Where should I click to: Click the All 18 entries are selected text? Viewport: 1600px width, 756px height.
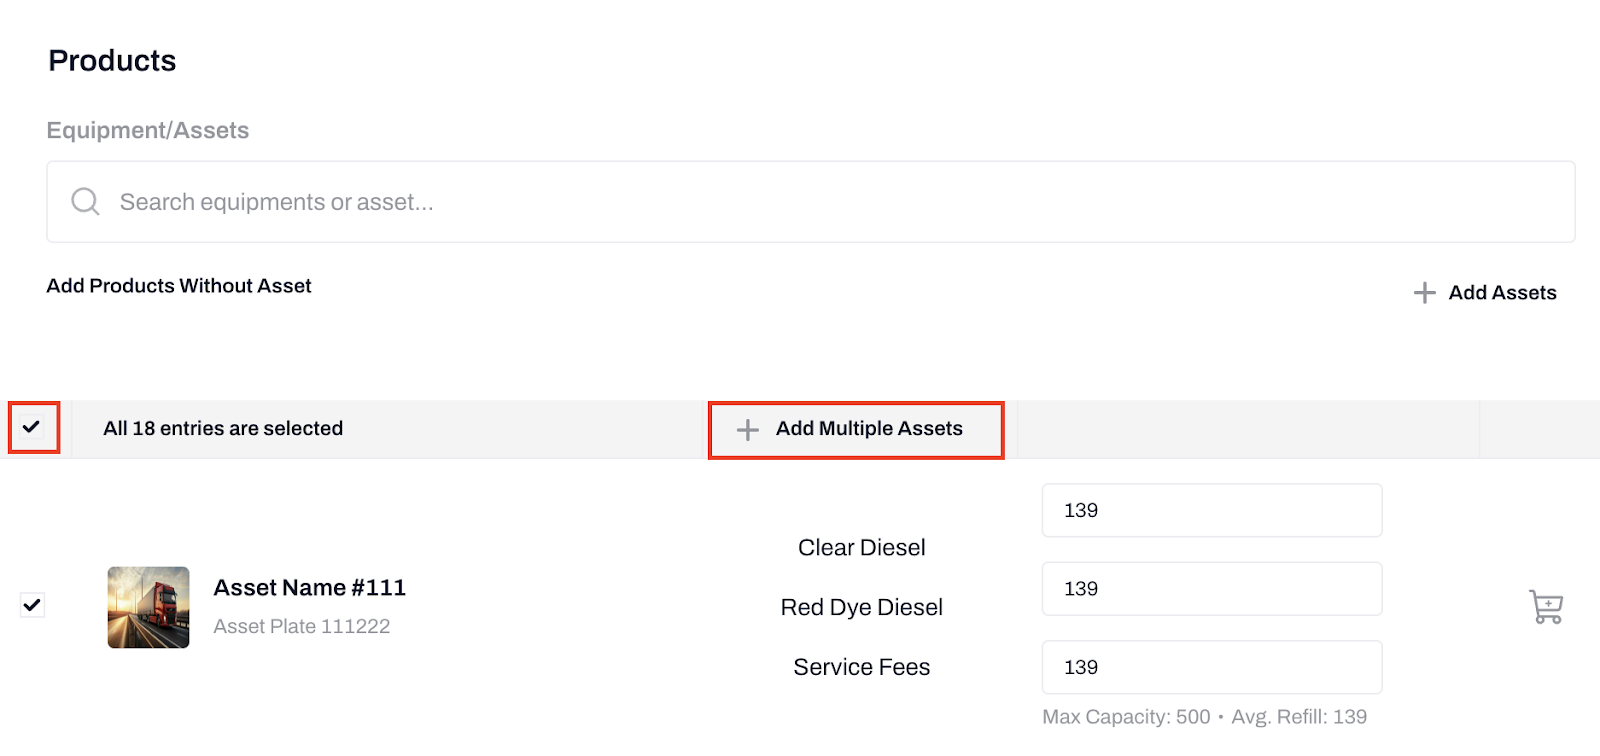223,429
